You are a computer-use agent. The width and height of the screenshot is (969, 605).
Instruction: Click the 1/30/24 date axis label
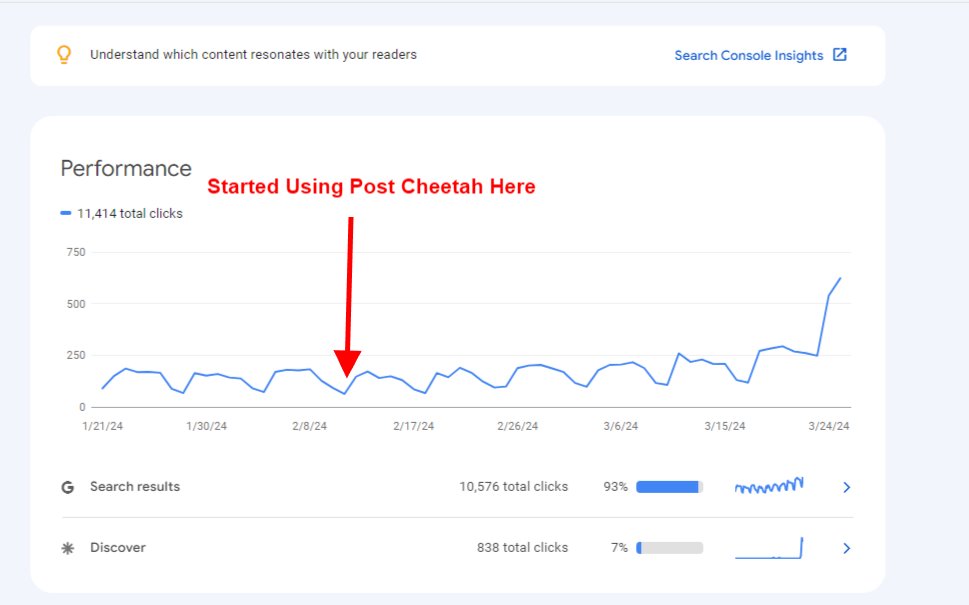coord(206,426)
